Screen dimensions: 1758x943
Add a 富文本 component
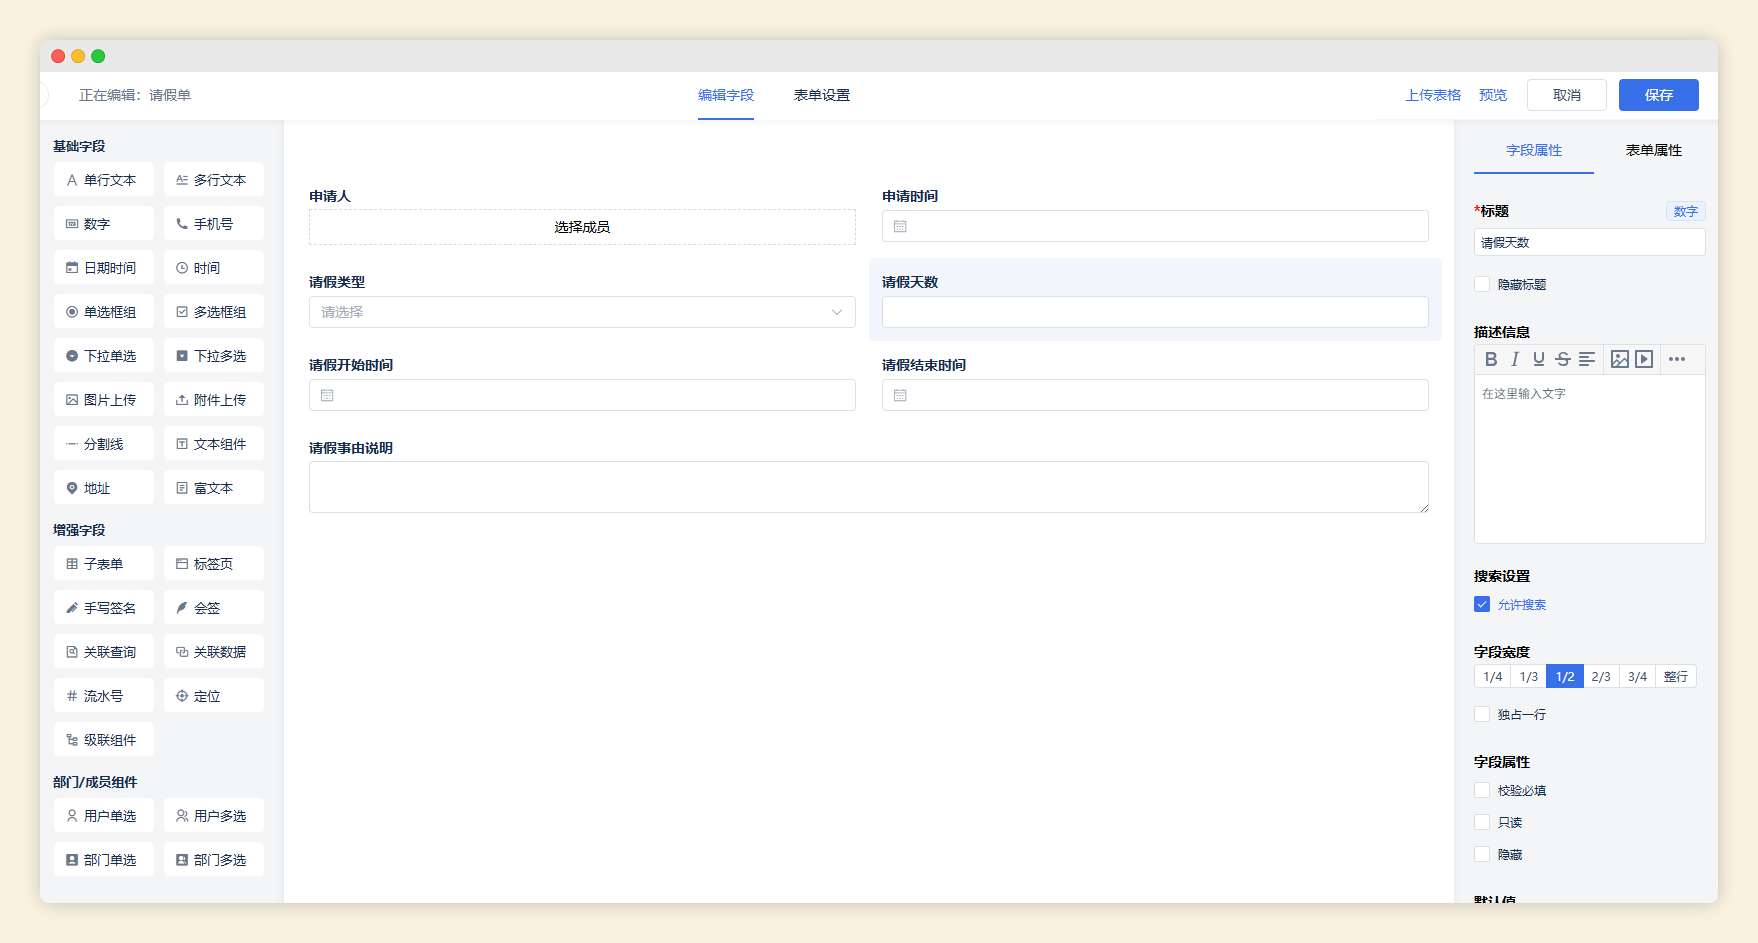214,488
